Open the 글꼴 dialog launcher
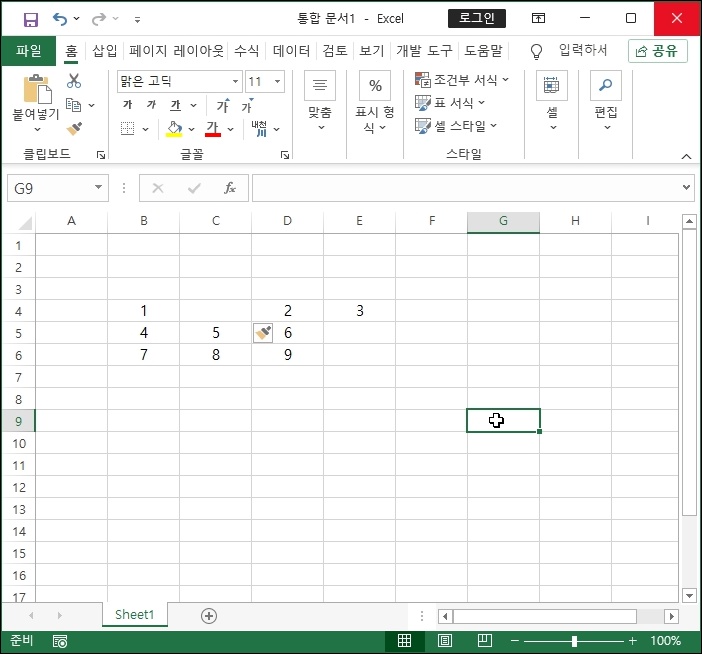 click(285, 155)
